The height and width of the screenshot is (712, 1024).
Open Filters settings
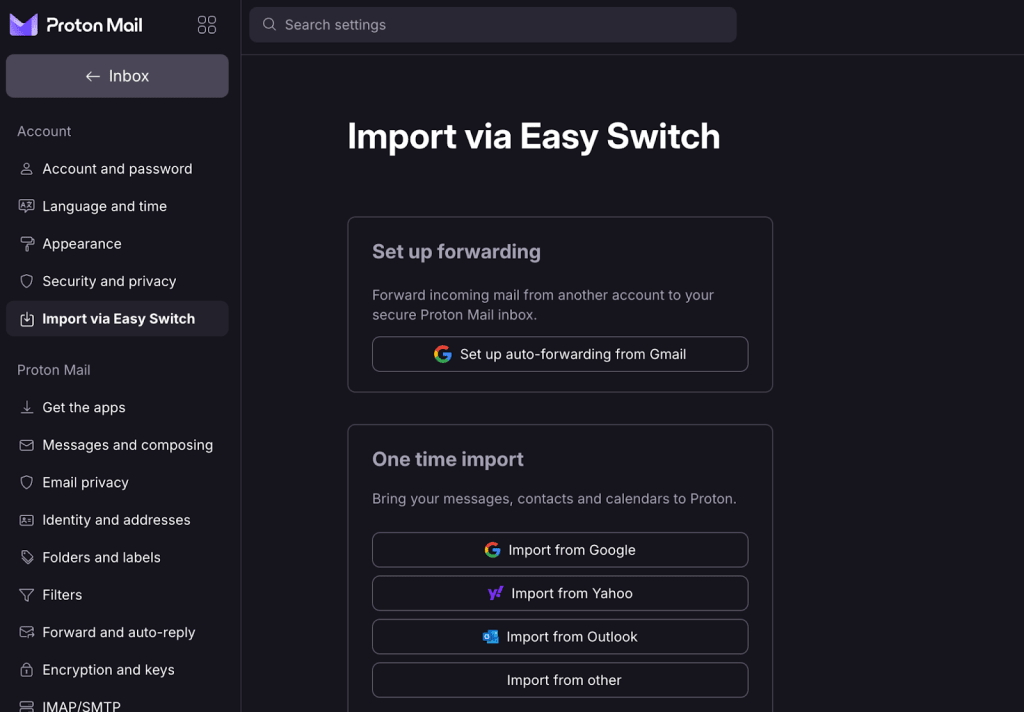118,595
